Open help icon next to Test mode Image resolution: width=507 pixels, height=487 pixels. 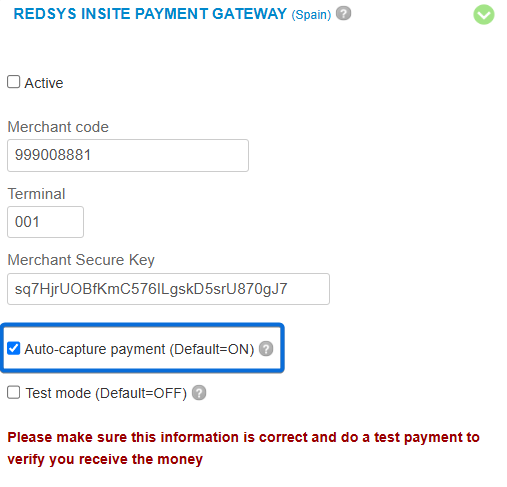tap(199, 393)
